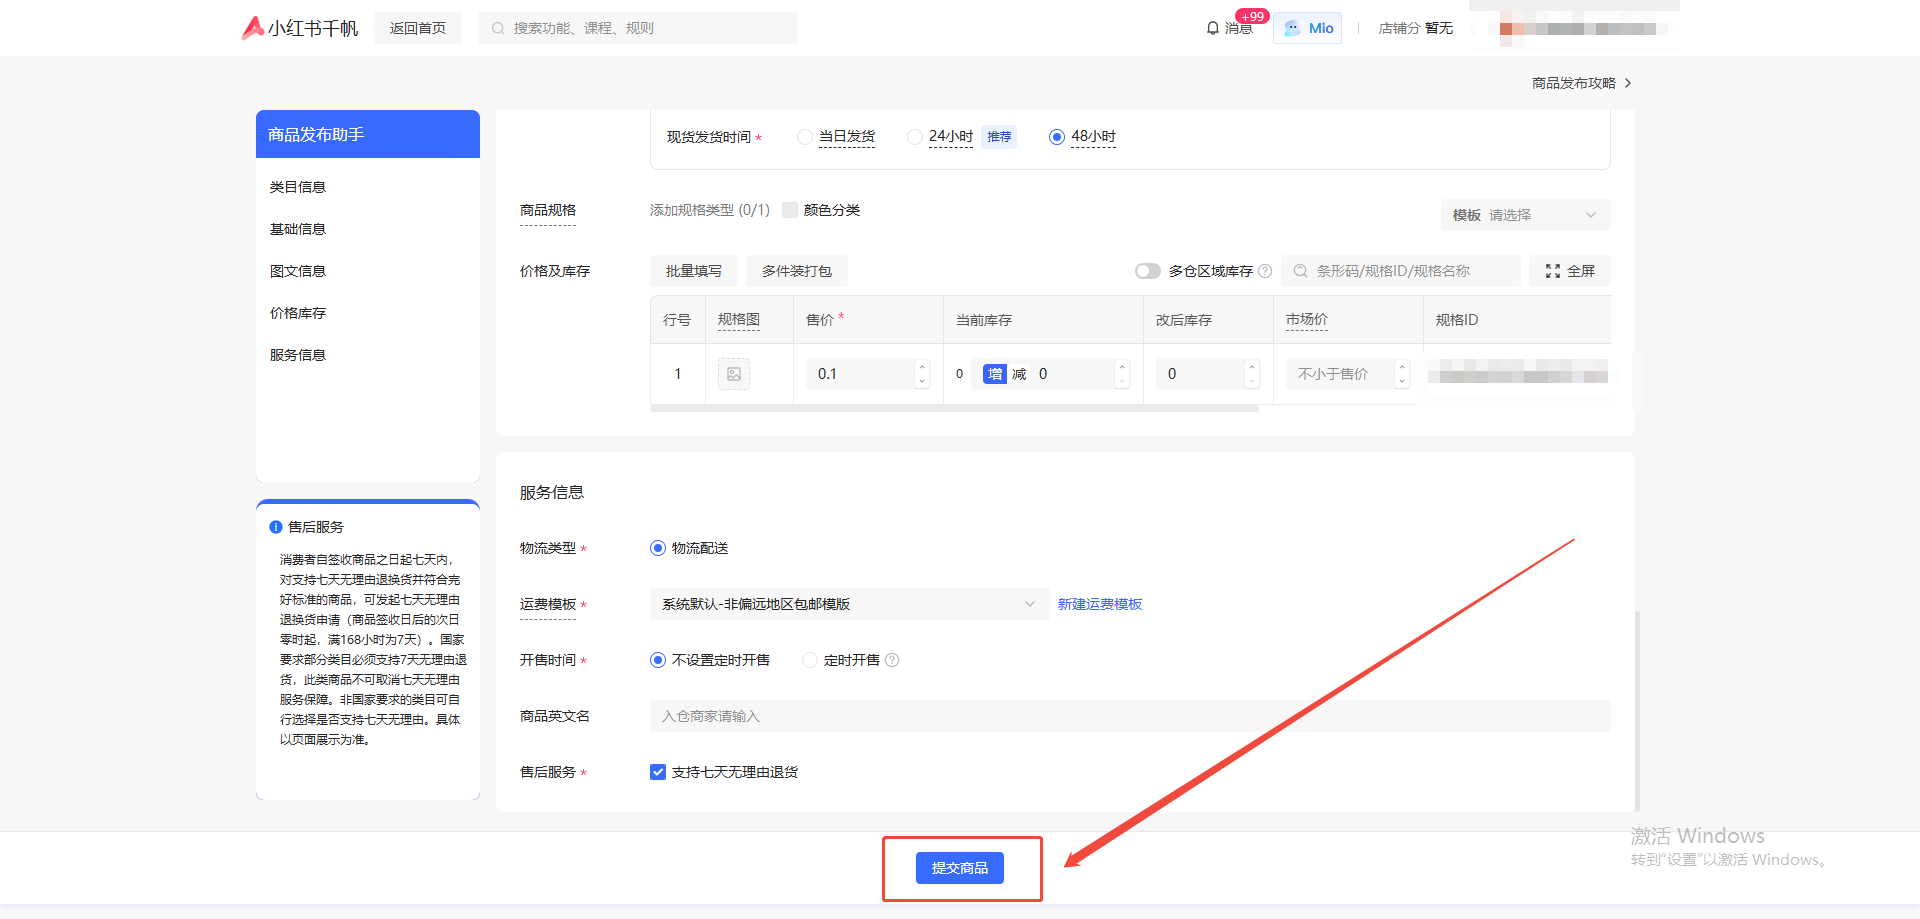
Task: Click the 新建运费模板 link
Action: click(1099, 604)
